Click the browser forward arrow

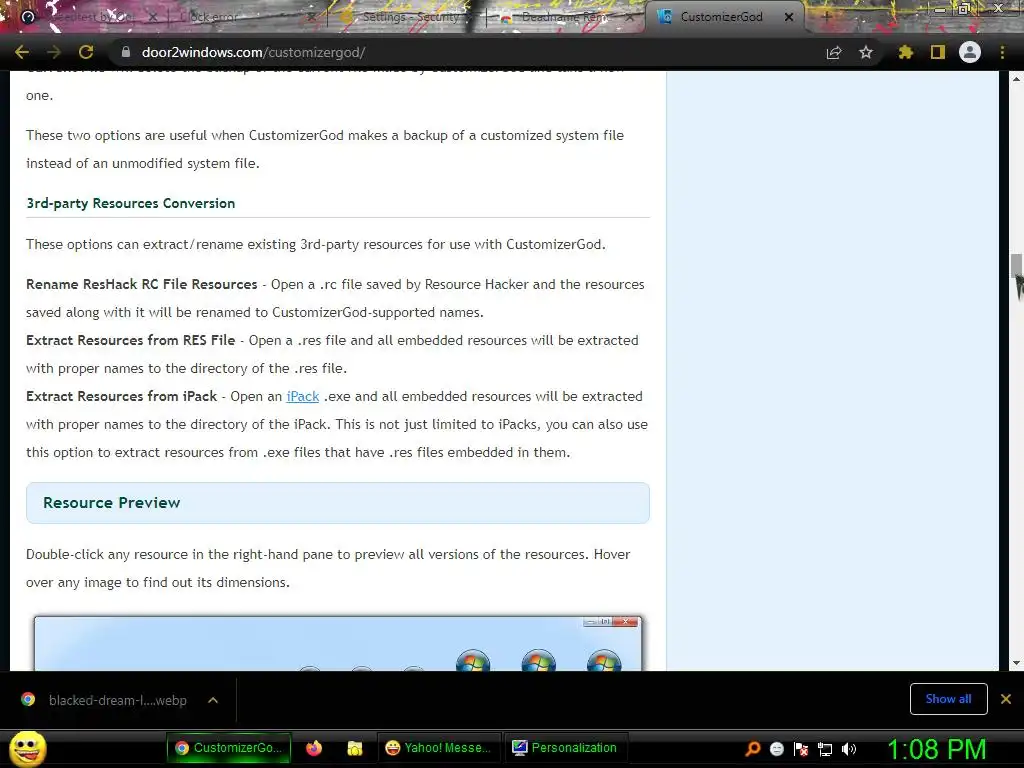tap(54, 52)
